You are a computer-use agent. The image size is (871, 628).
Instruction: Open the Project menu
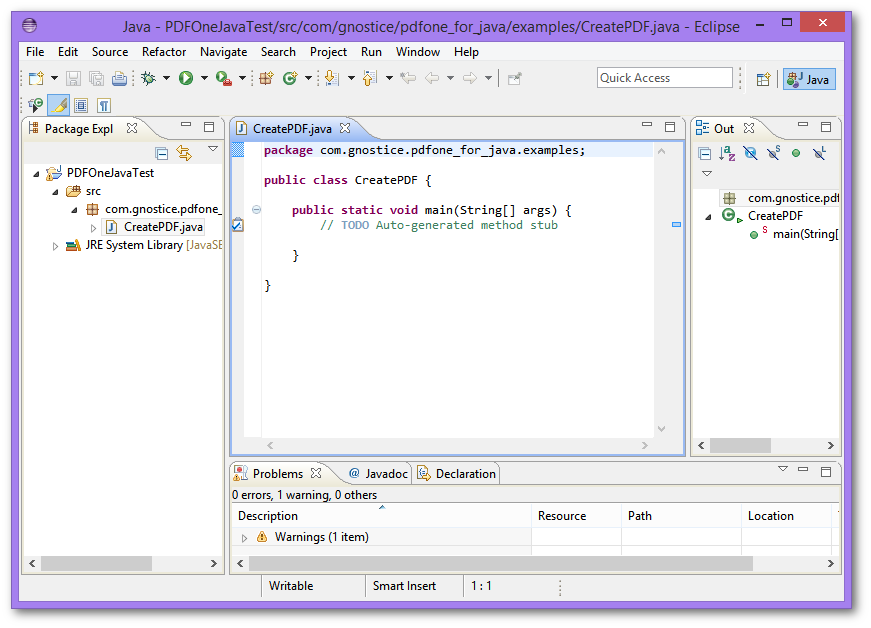328,52
